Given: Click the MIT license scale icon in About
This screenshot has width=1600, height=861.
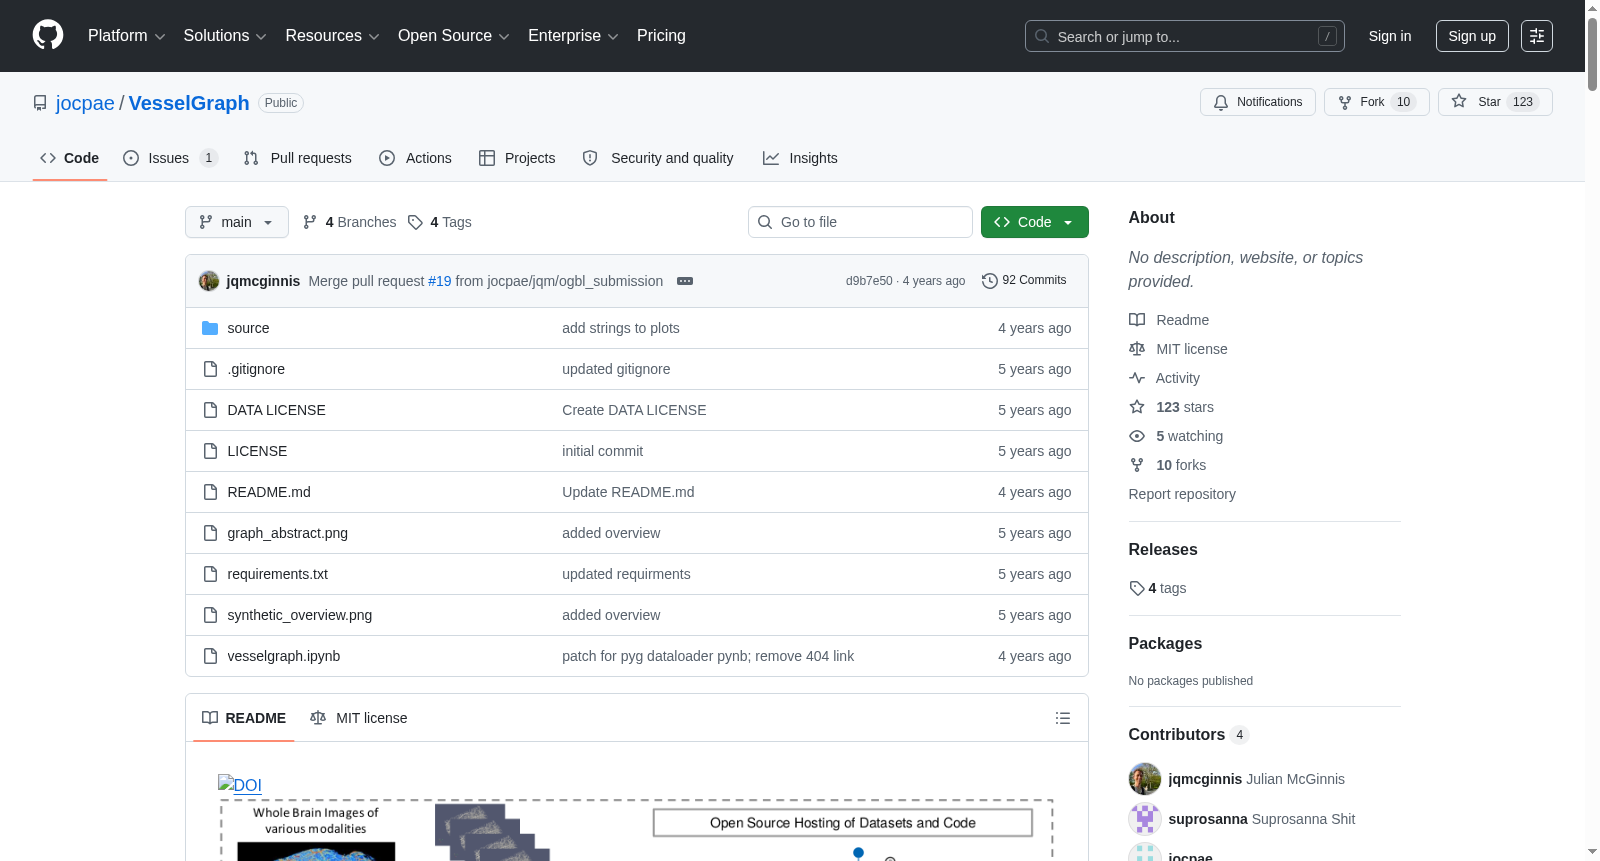Looking at the screenshot, I should pyautogui.click(x=1137, y=349).
